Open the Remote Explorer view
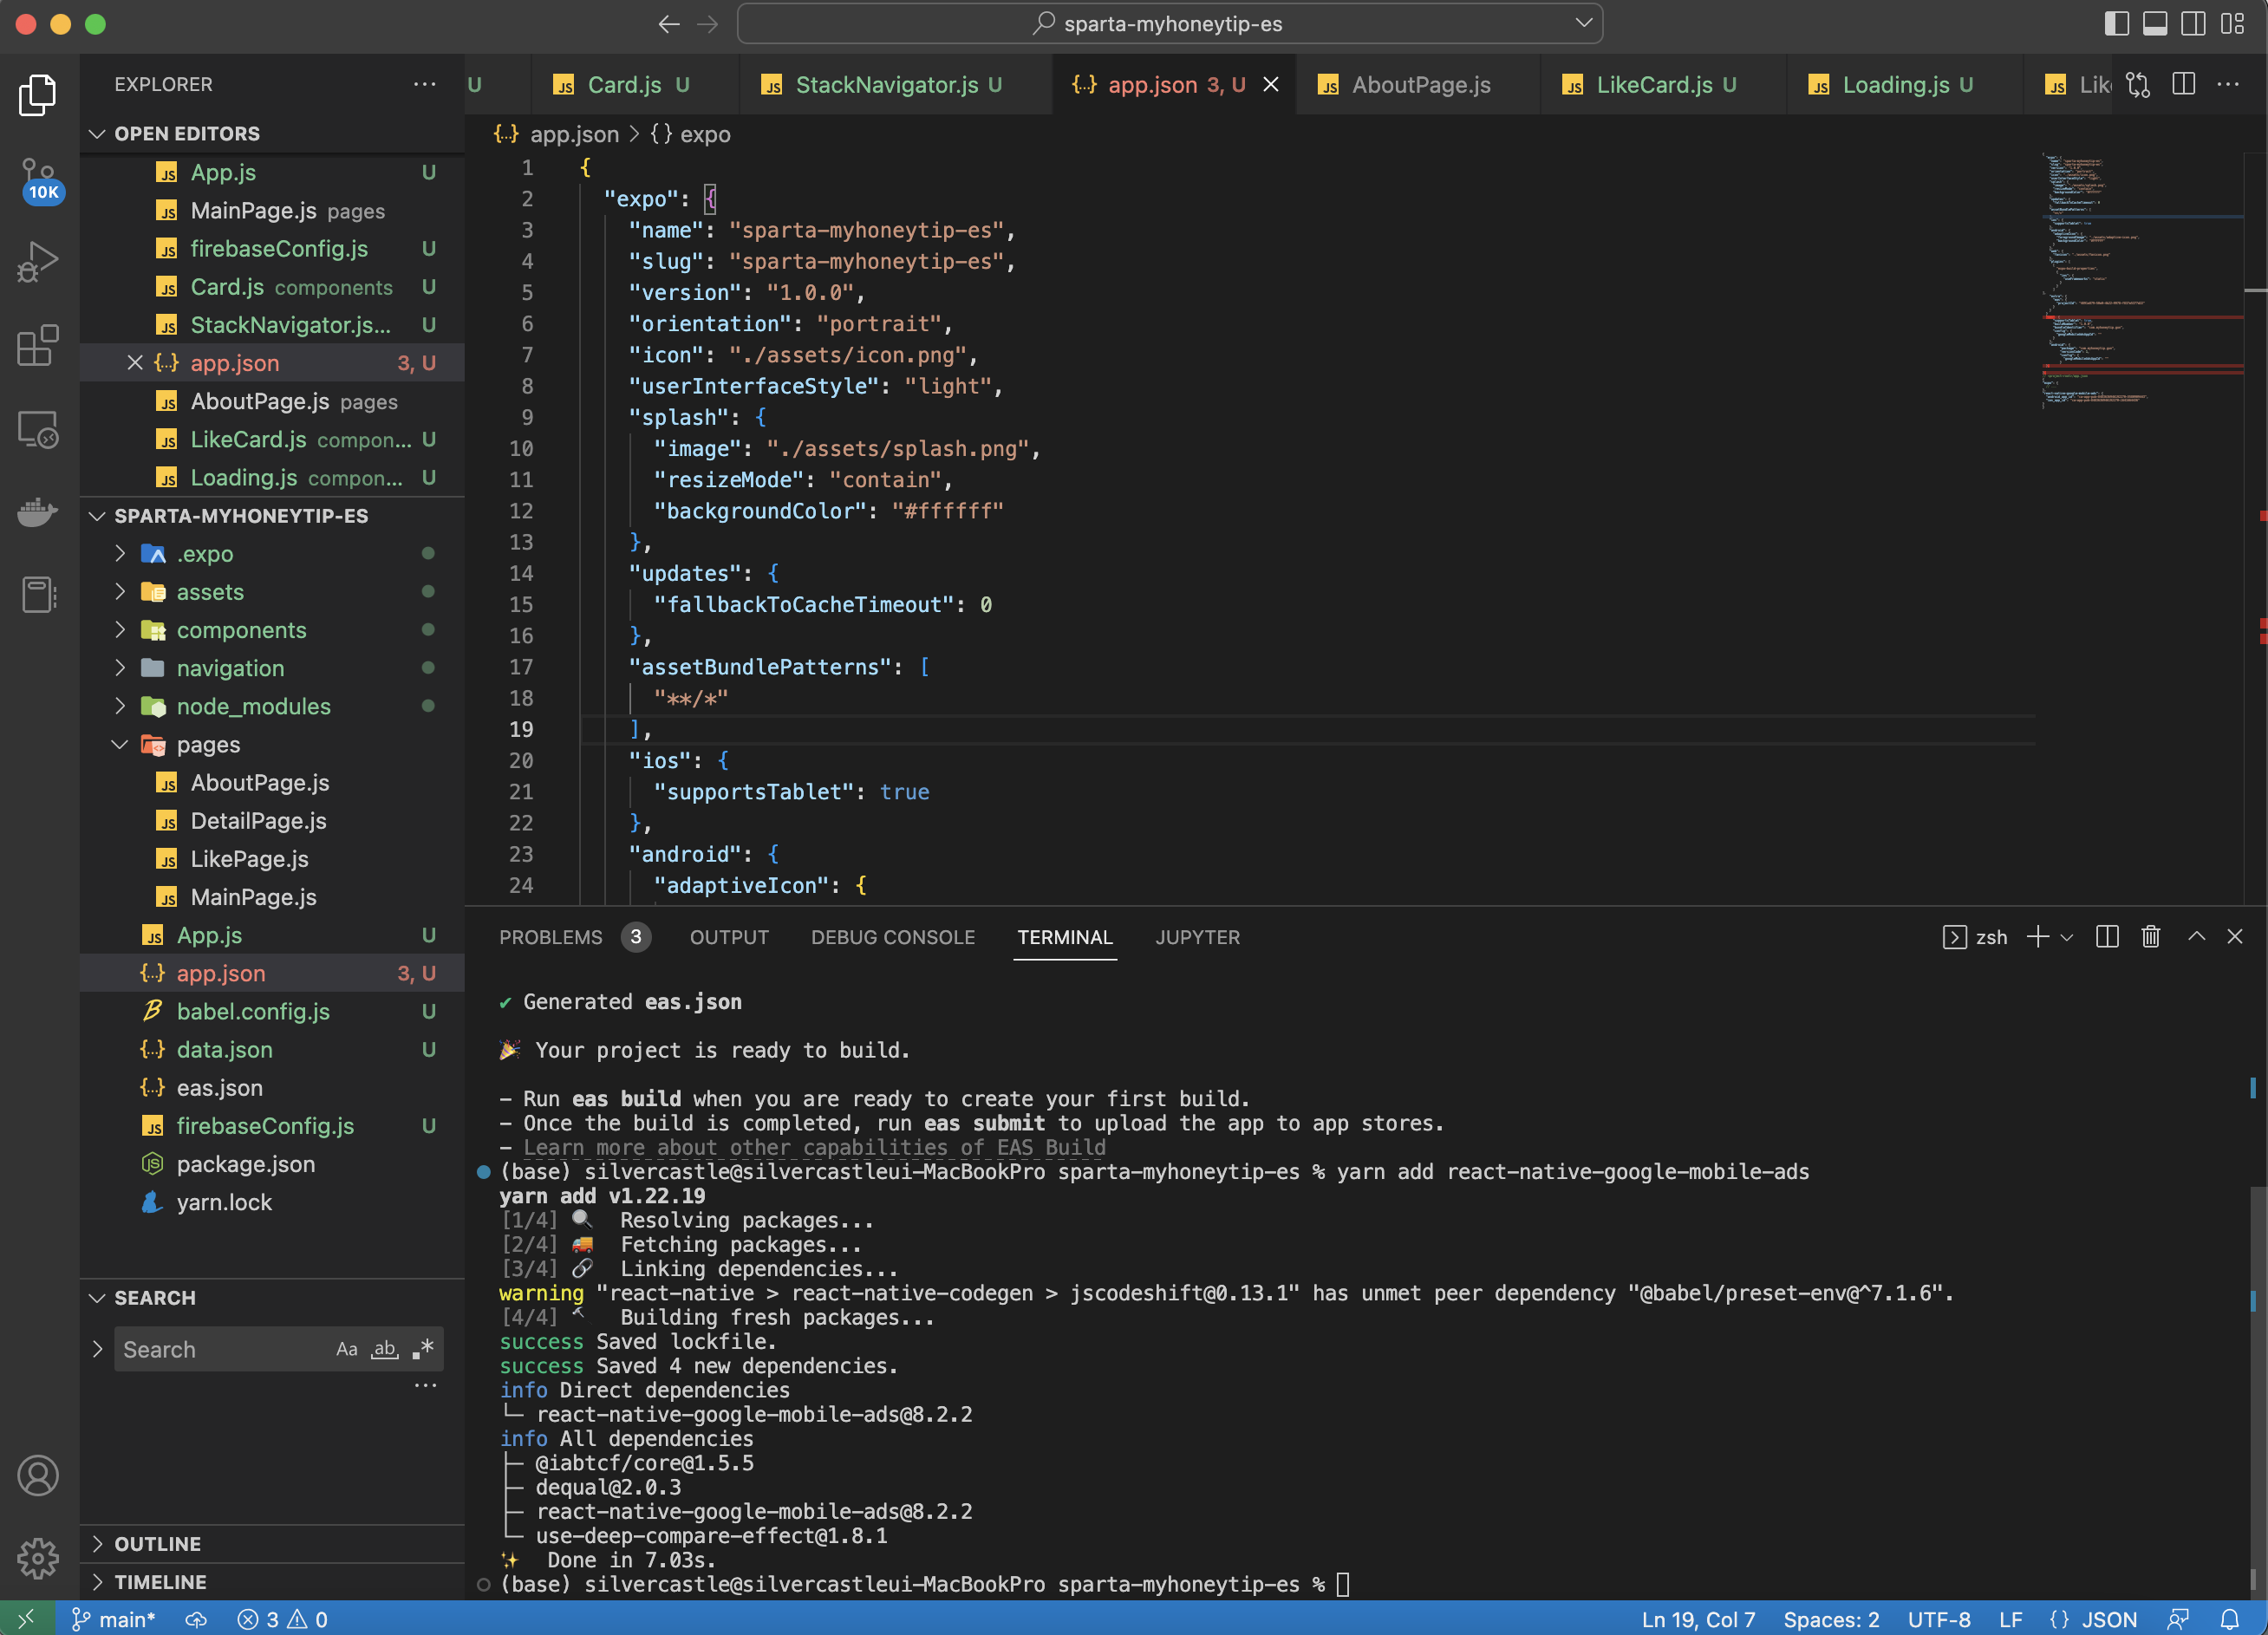 [38, 430]
